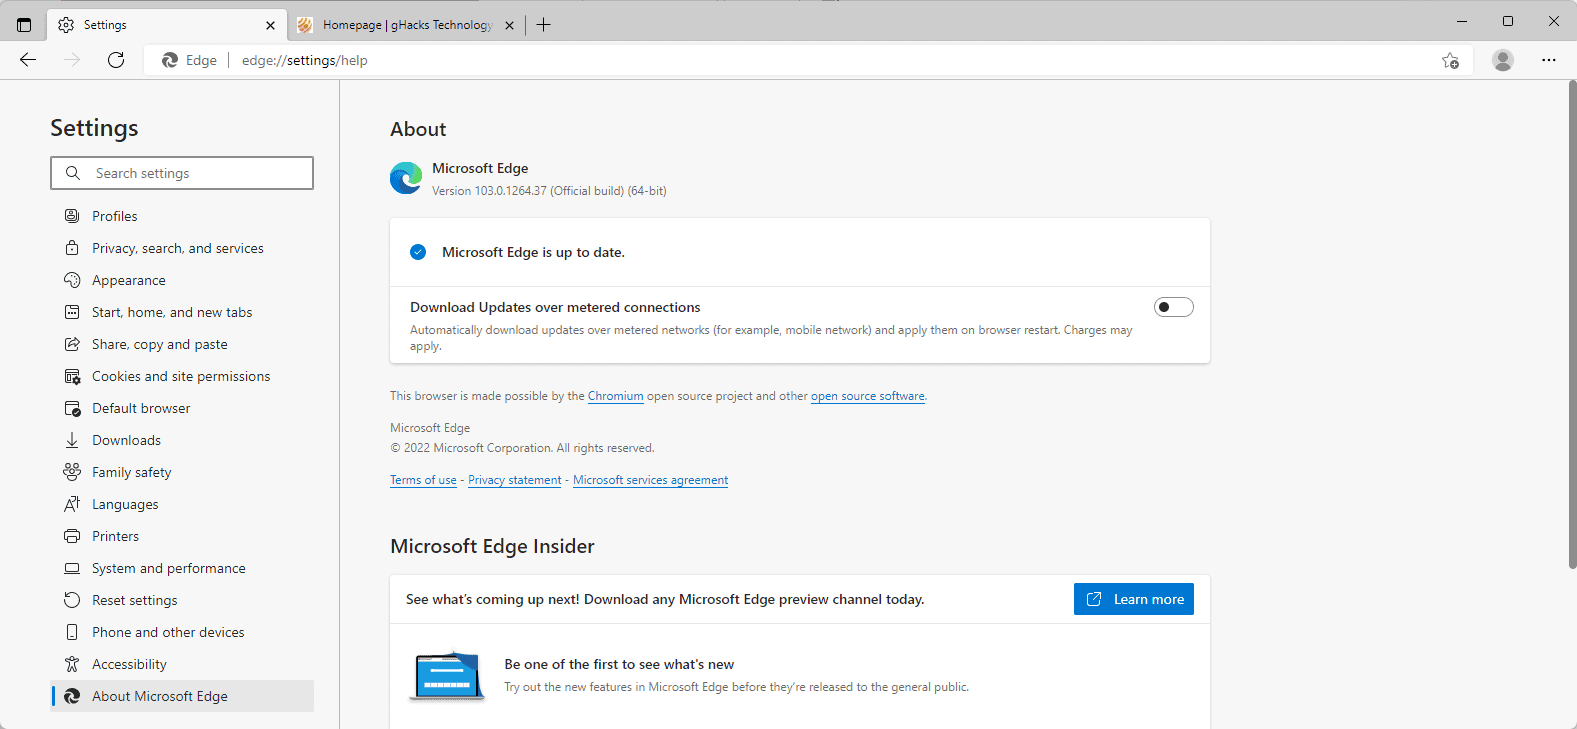Click the Accessibility icon in sidebar
This screenshot has width=1577, height=729.
(x=72, y=664)
